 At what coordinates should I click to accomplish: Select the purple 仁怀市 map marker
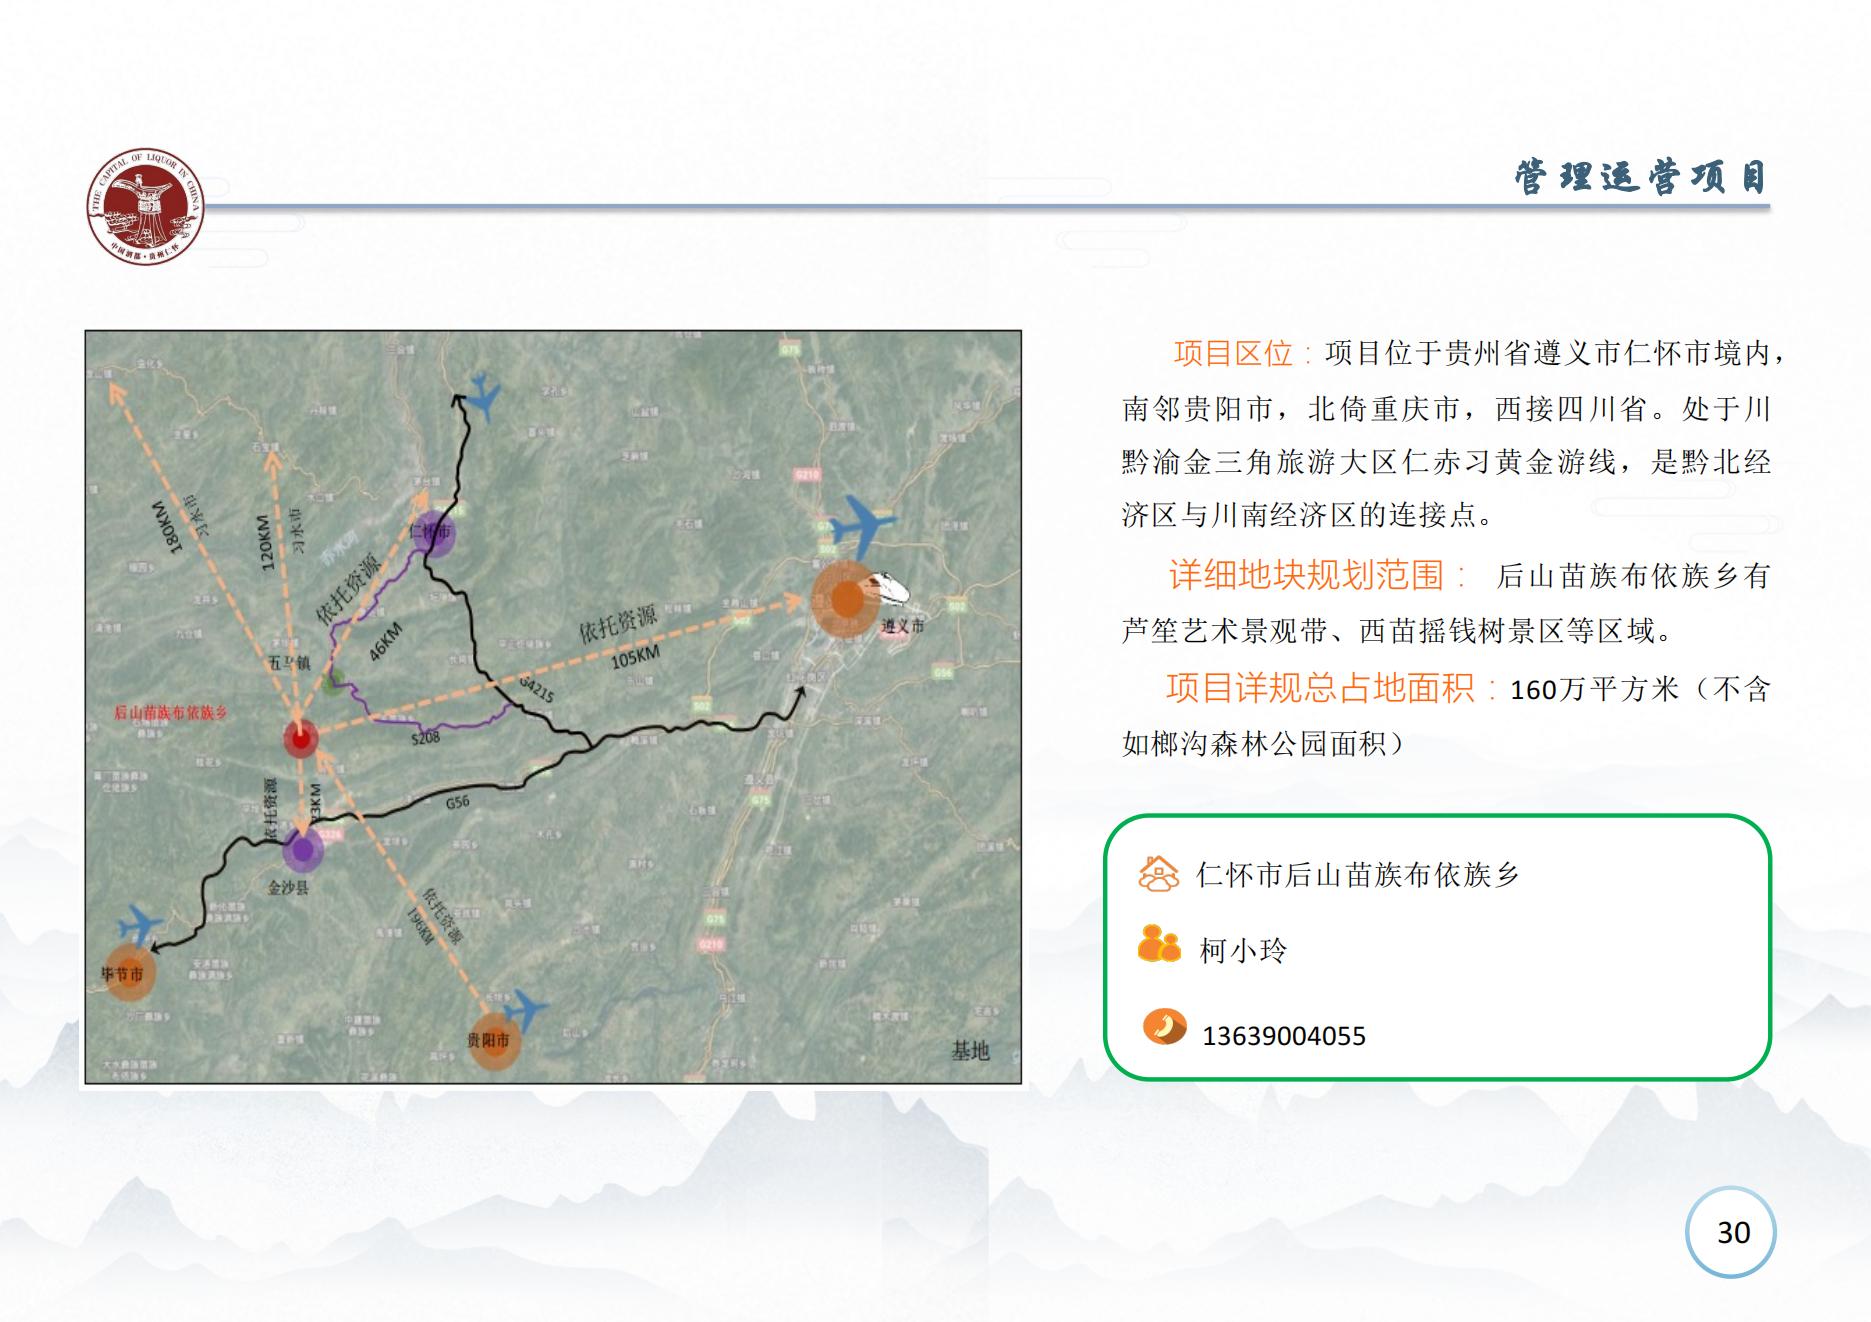[x=433, y=532]
